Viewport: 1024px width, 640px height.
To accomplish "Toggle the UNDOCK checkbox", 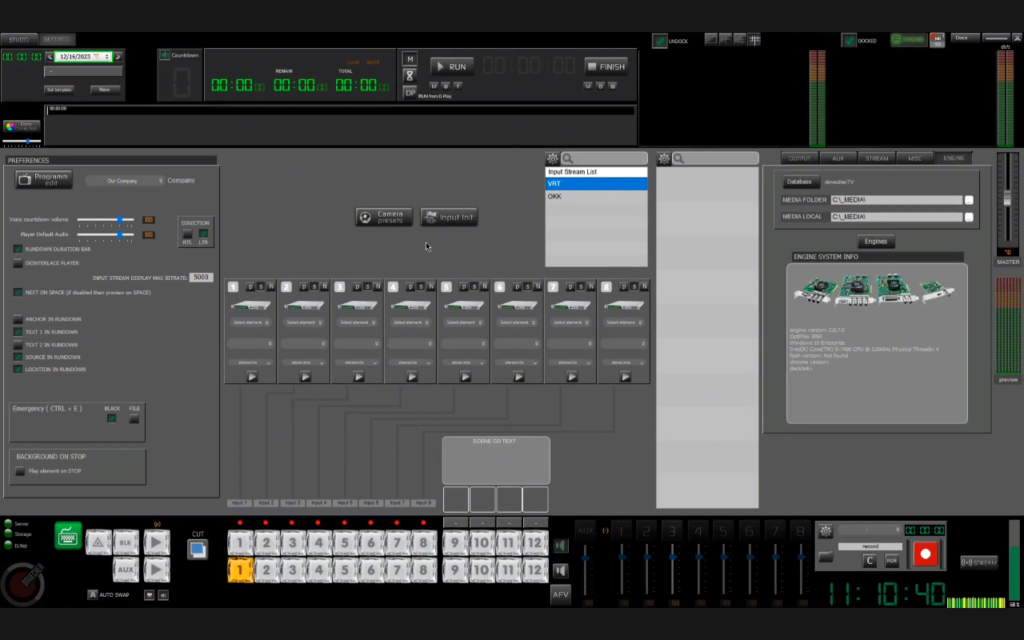I will [660, 40].
